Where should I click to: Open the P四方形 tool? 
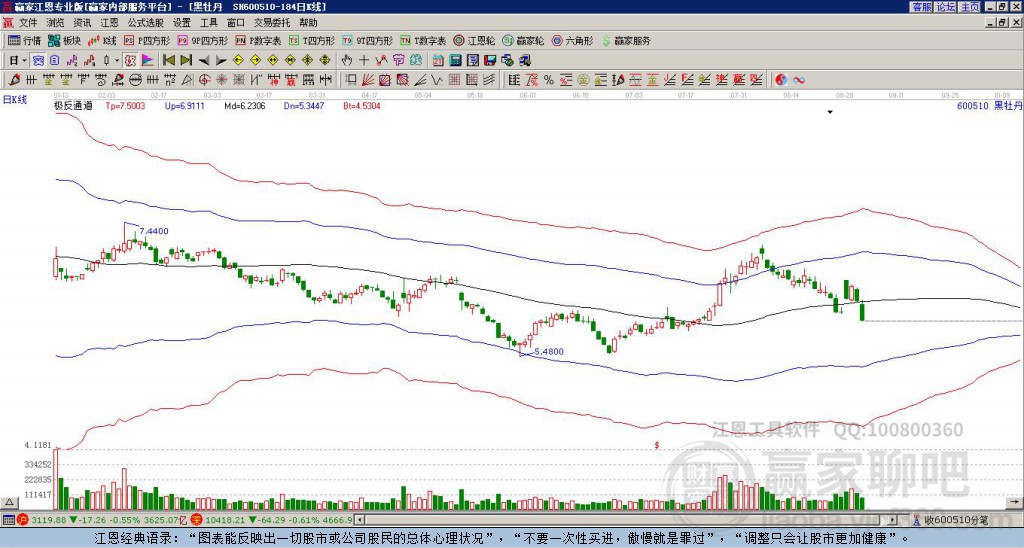tap(147, 40)
